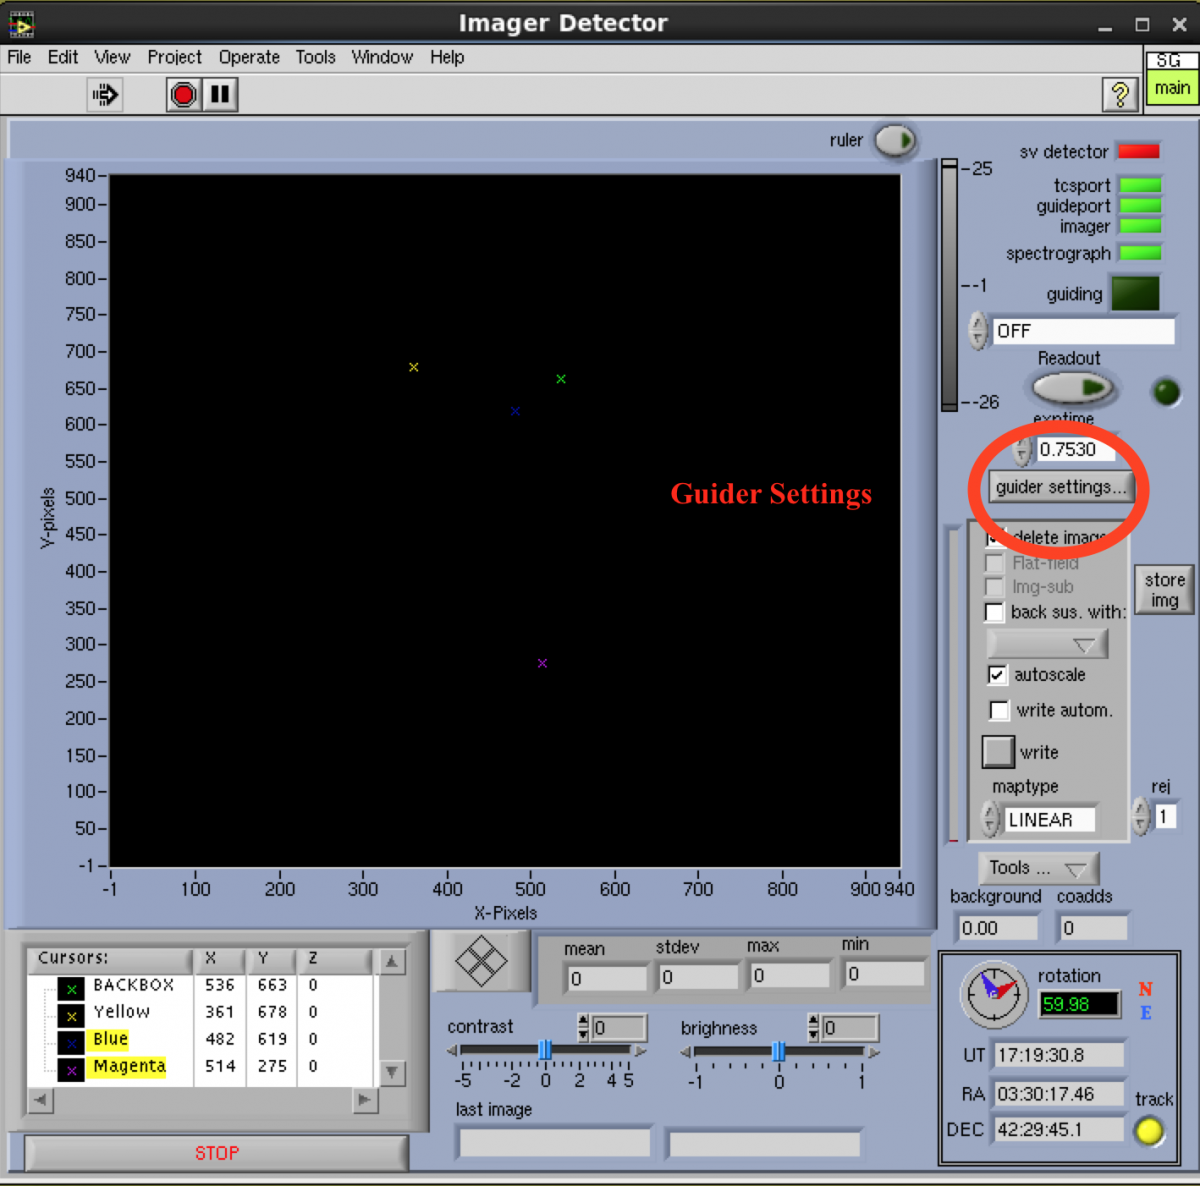Click the brighness numeric stepper arrows
The width and height of the screenshot is (1200, 1186).
pyautogui.click(x=814, y=1027)
